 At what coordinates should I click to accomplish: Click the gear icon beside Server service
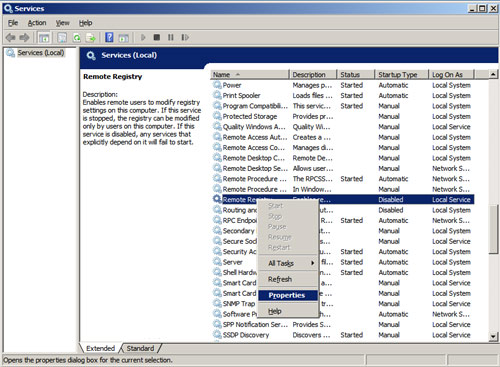click(217, 262)
